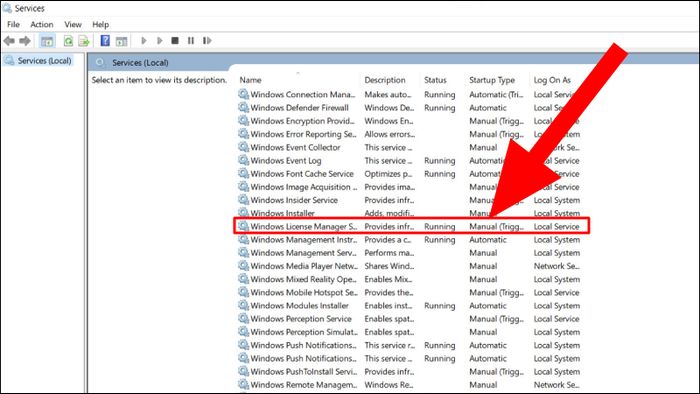Click the Forward arrow in toolbar

click(25, 41)
